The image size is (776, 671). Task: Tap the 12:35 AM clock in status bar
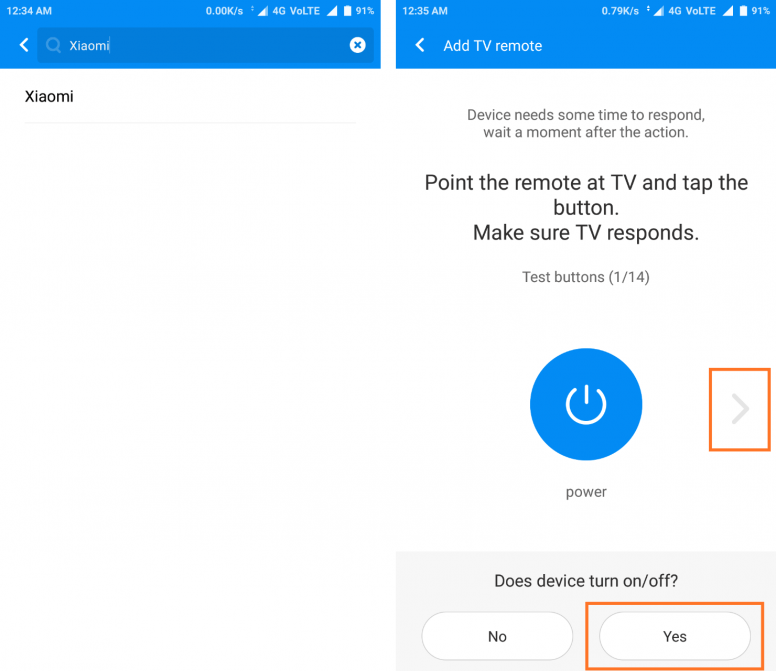pos(425,11)
